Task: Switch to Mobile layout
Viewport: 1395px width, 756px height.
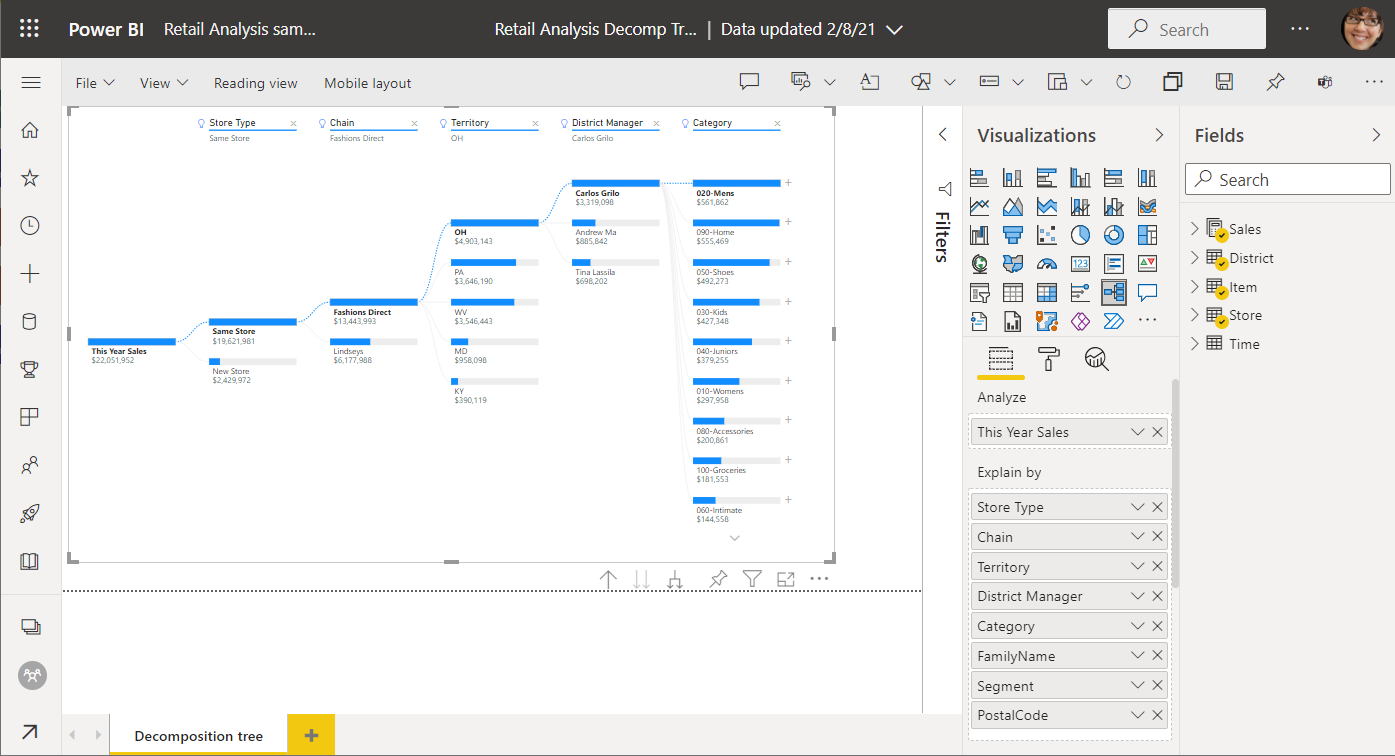Action: [x=368, y=83]
